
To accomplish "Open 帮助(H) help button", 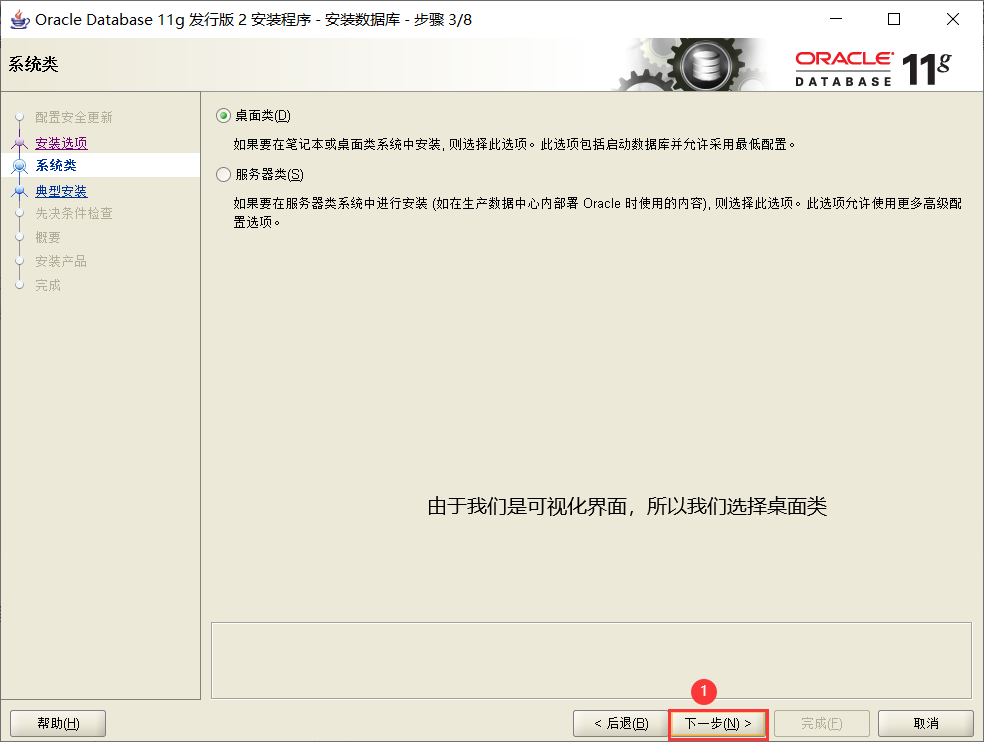I will [58, 724].
